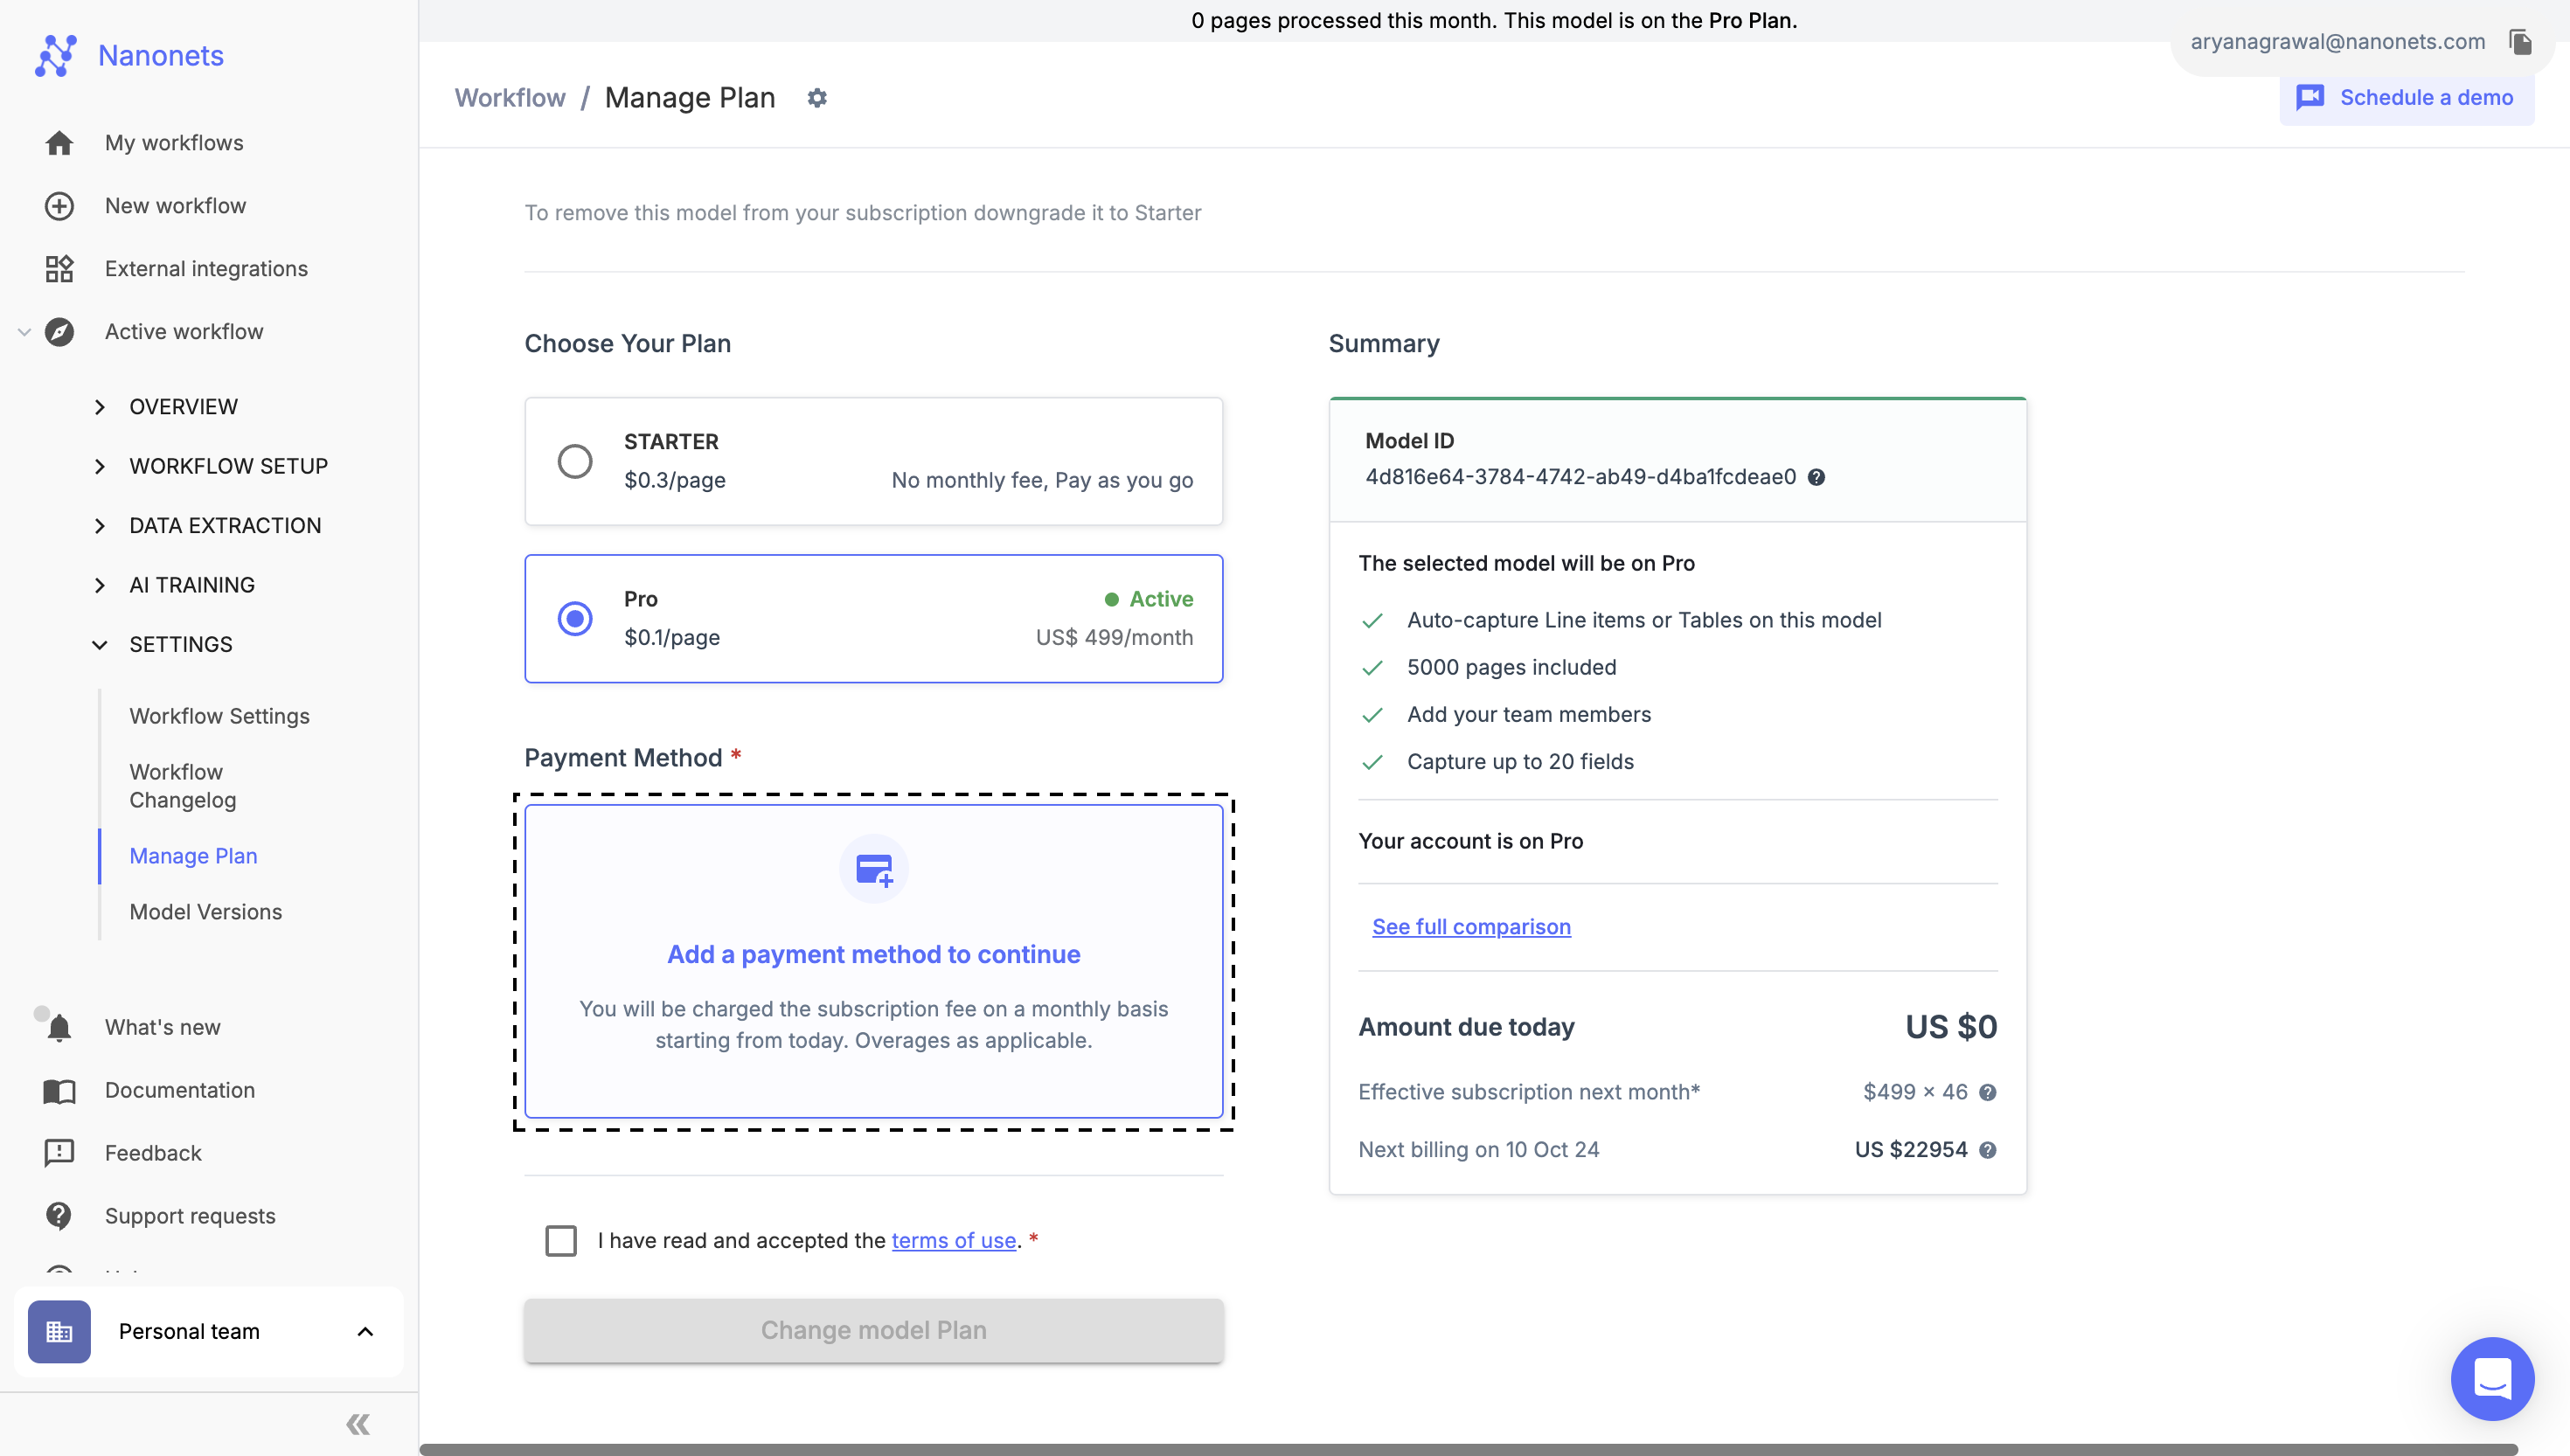
Task: Click Workflow breadcrumb link
Action: click(510, 98)
